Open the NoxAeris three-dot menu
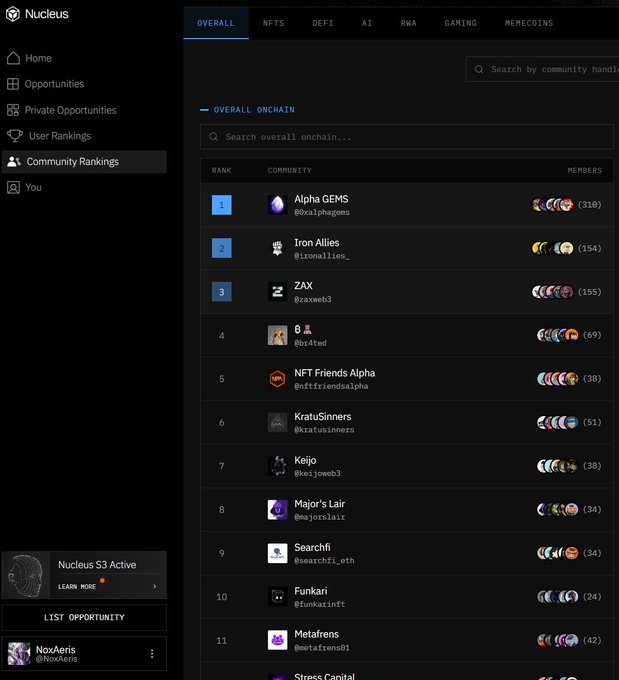The width and height of the screenshot is (619, 680). click(152, 654)
